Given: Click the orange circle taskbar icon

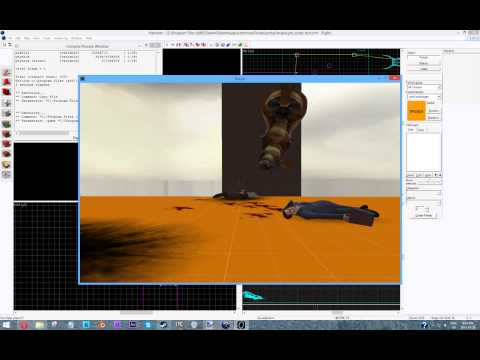Looking at the screenshot, I should [x=102, y=325].
